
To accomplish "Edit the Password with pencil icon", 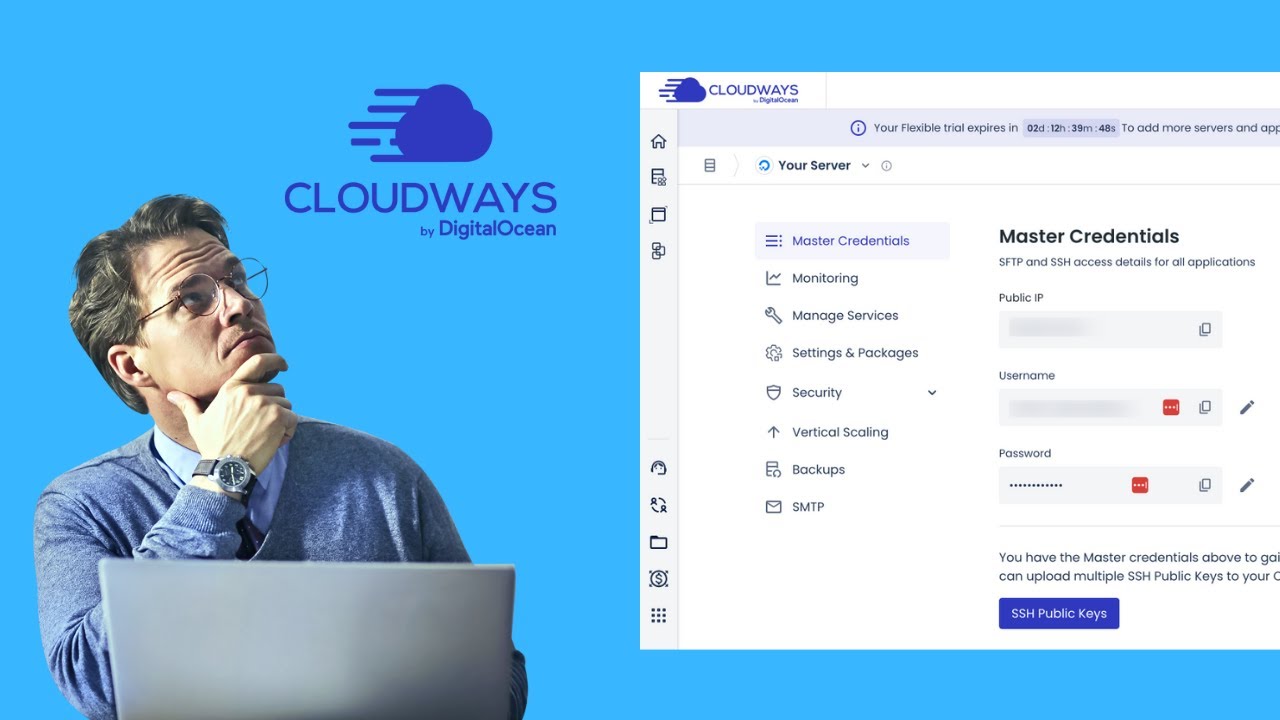I will point(1247,485).
